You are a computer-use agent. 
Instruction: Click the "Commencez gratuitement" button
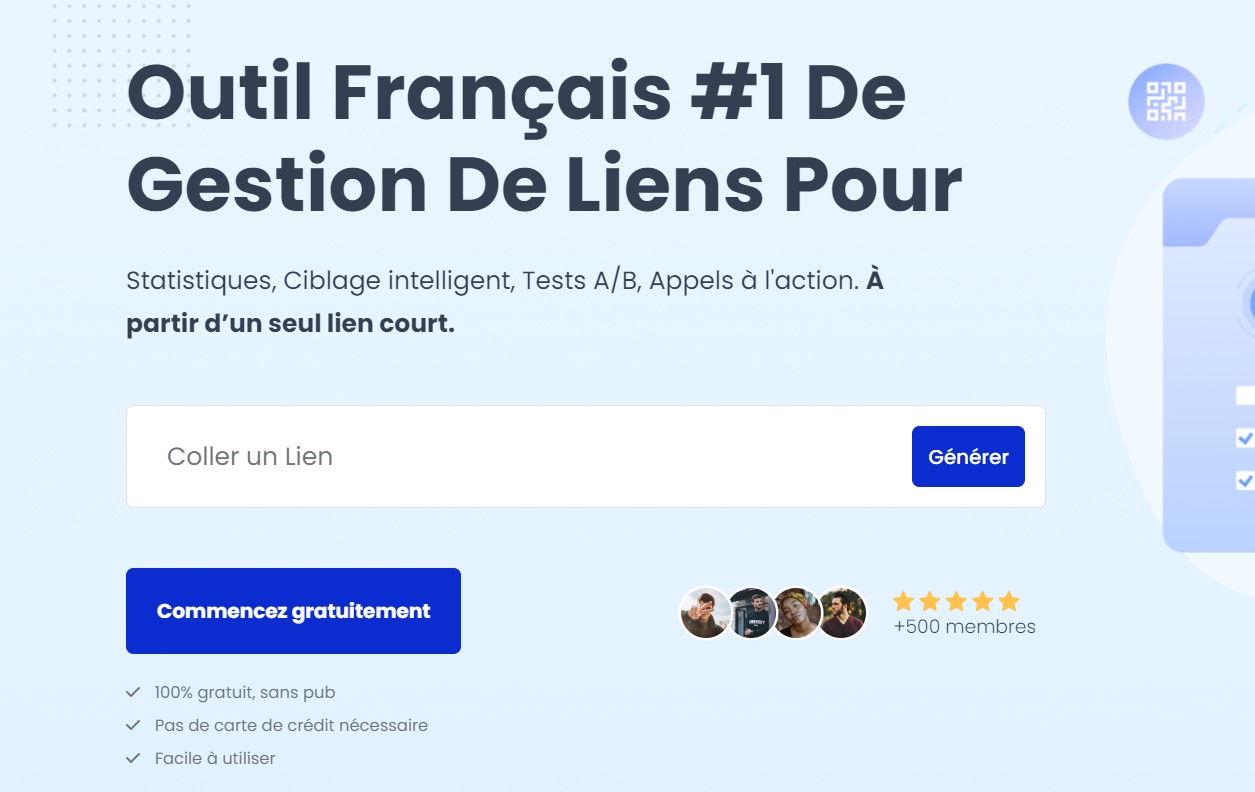[x=293, y=611]
